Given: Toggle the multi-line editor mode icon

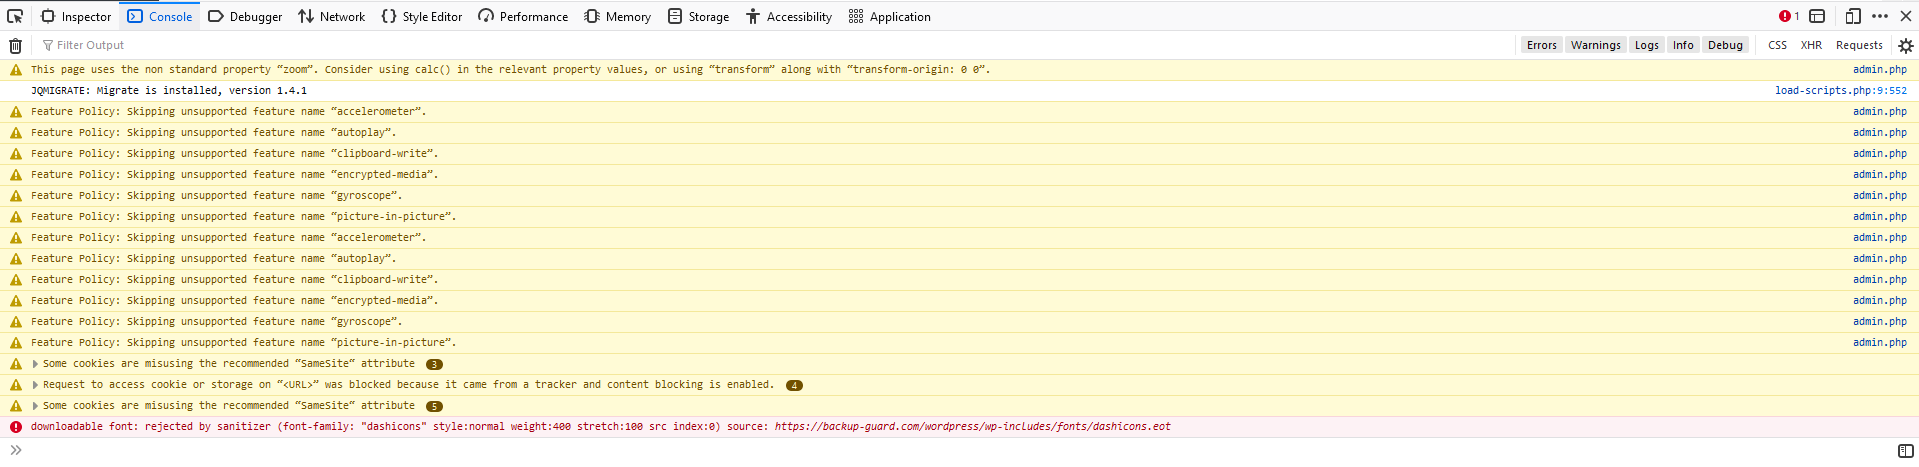Looking at the screenshot, I should point(1905,451).
